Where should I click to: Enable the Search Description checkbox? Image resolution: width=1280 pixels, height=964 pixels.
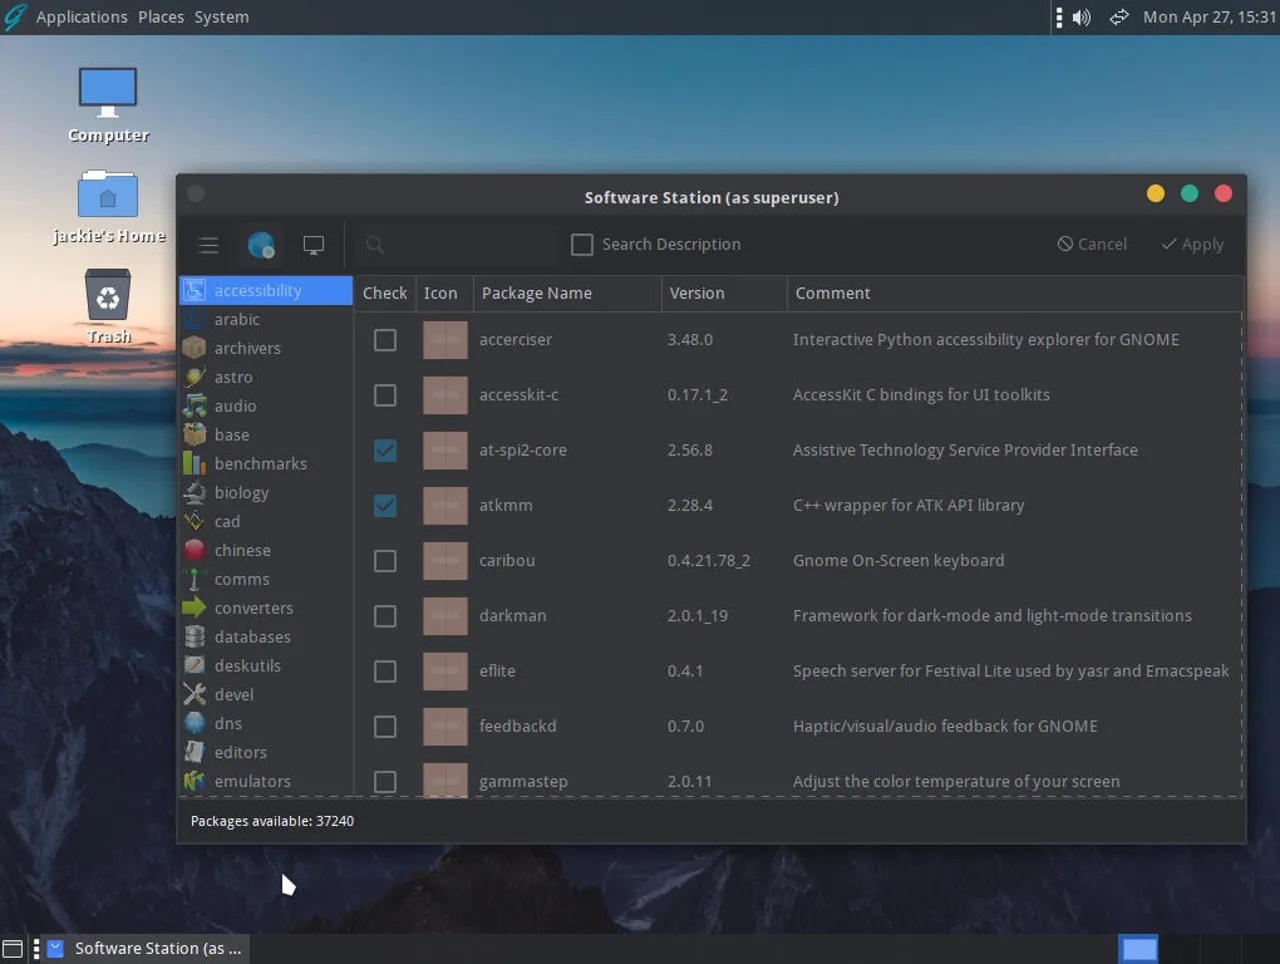(x=582, y=245)
